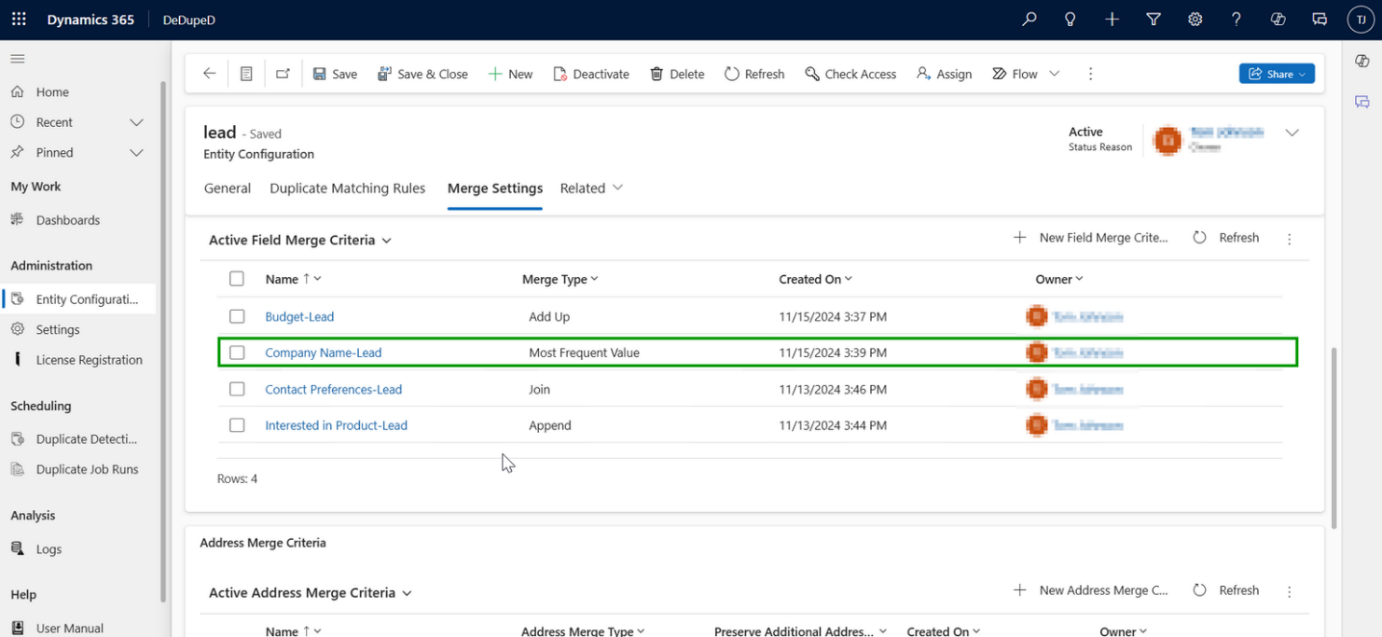Click the help question mark icon
Screen dimensions: 1382x637
[x=1236, y=19]
